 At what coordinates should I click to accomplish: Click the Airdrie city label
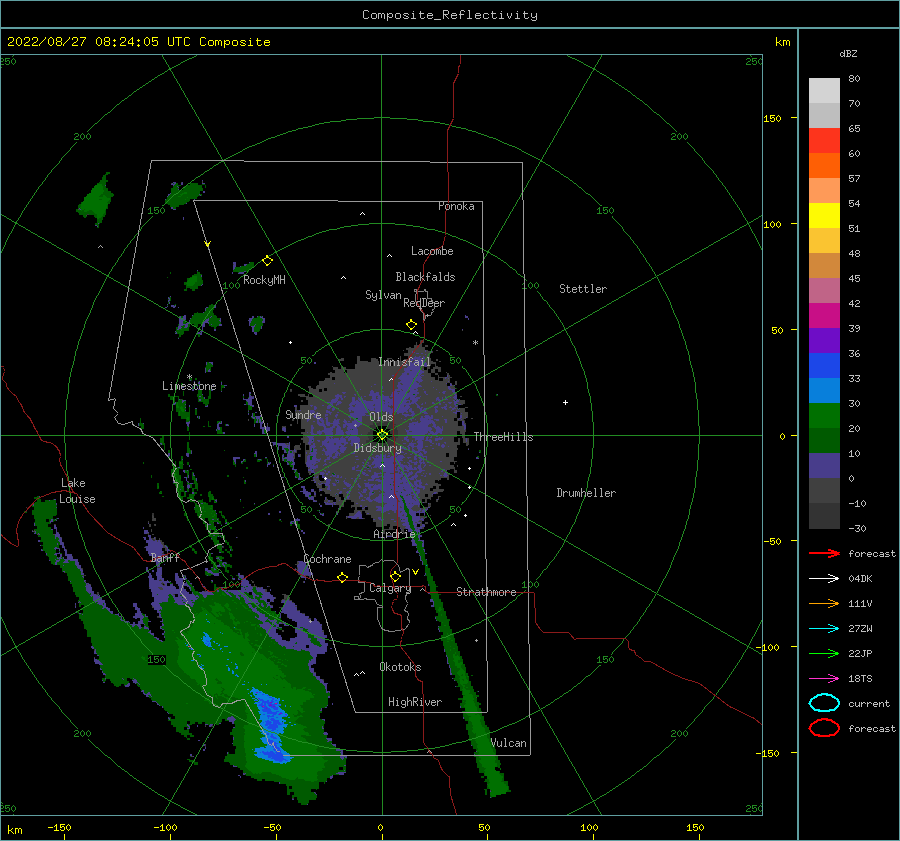pos(394,534)
